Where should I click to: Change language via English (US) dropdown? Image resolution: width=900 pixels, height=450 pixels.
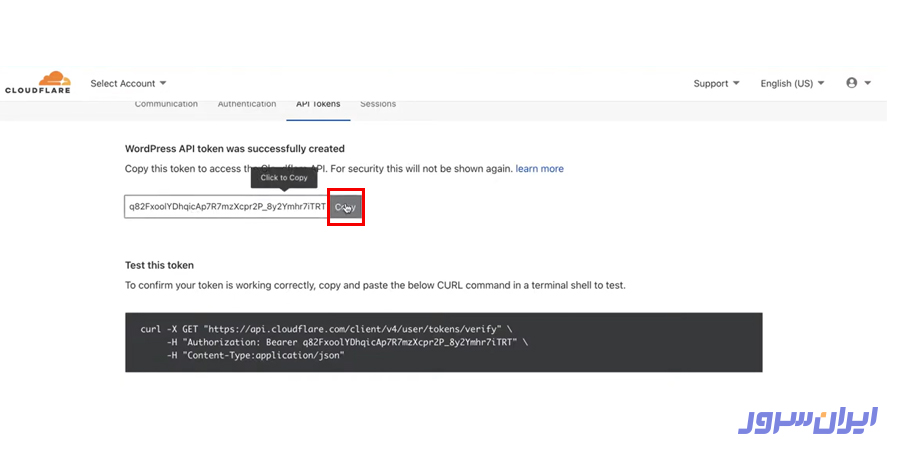tap(792, 83)
